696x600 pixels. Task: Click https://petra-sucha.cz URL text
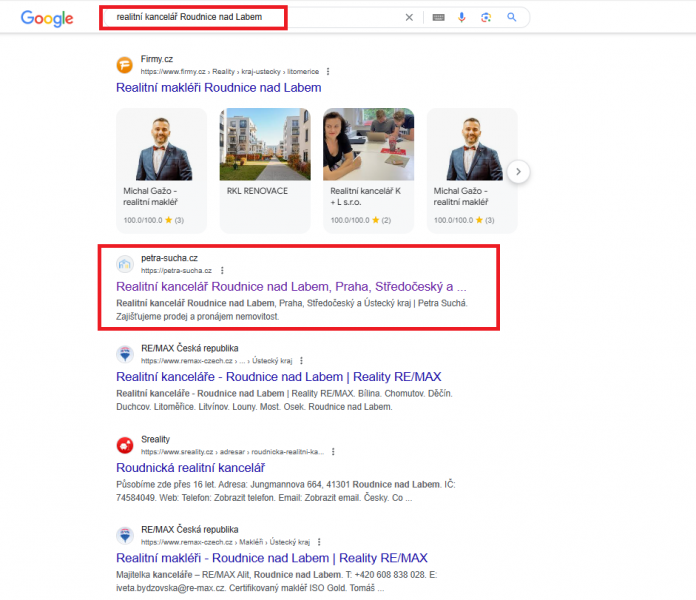176,270
